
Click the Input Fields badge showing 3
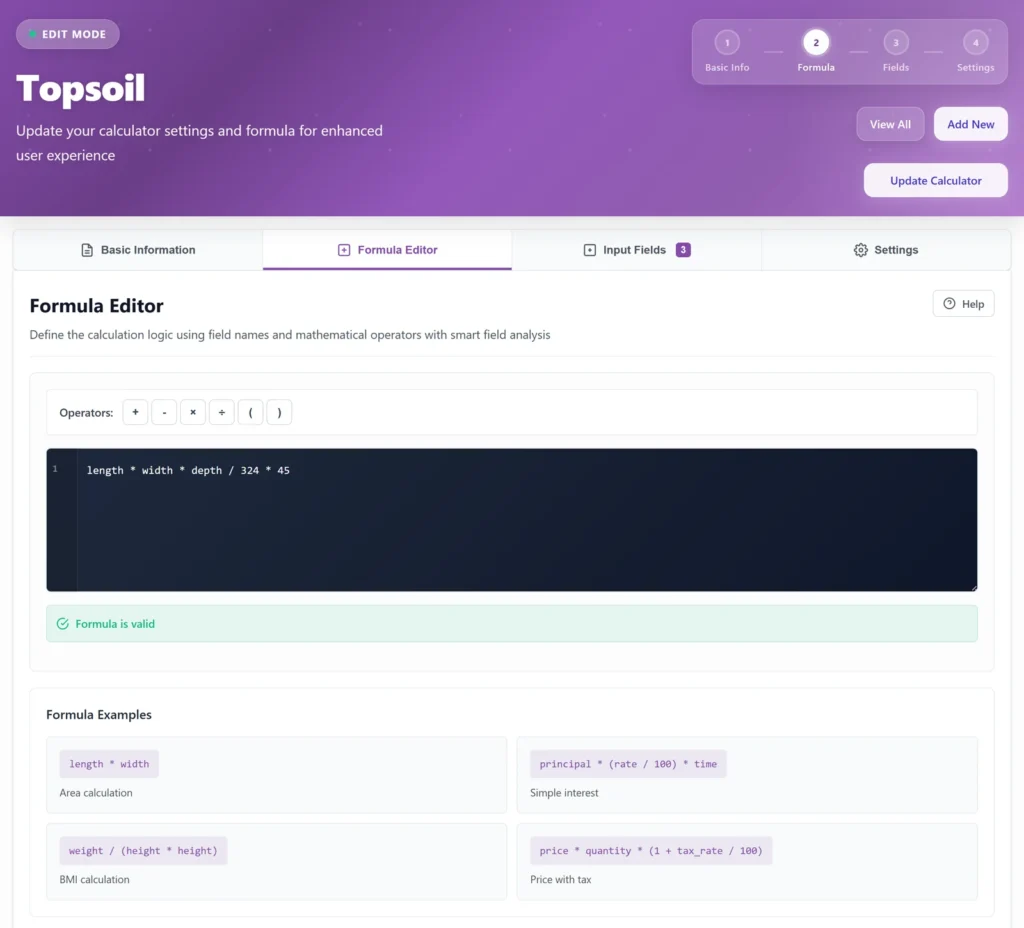point(683,250)
